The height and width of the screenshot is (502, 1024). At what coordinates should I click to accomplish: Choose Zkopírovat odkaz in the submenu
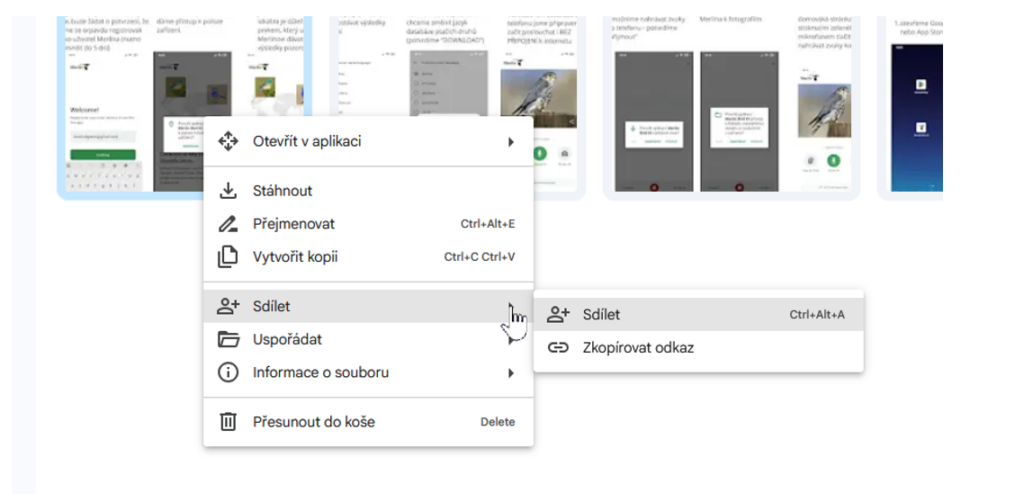click(638, 348)
